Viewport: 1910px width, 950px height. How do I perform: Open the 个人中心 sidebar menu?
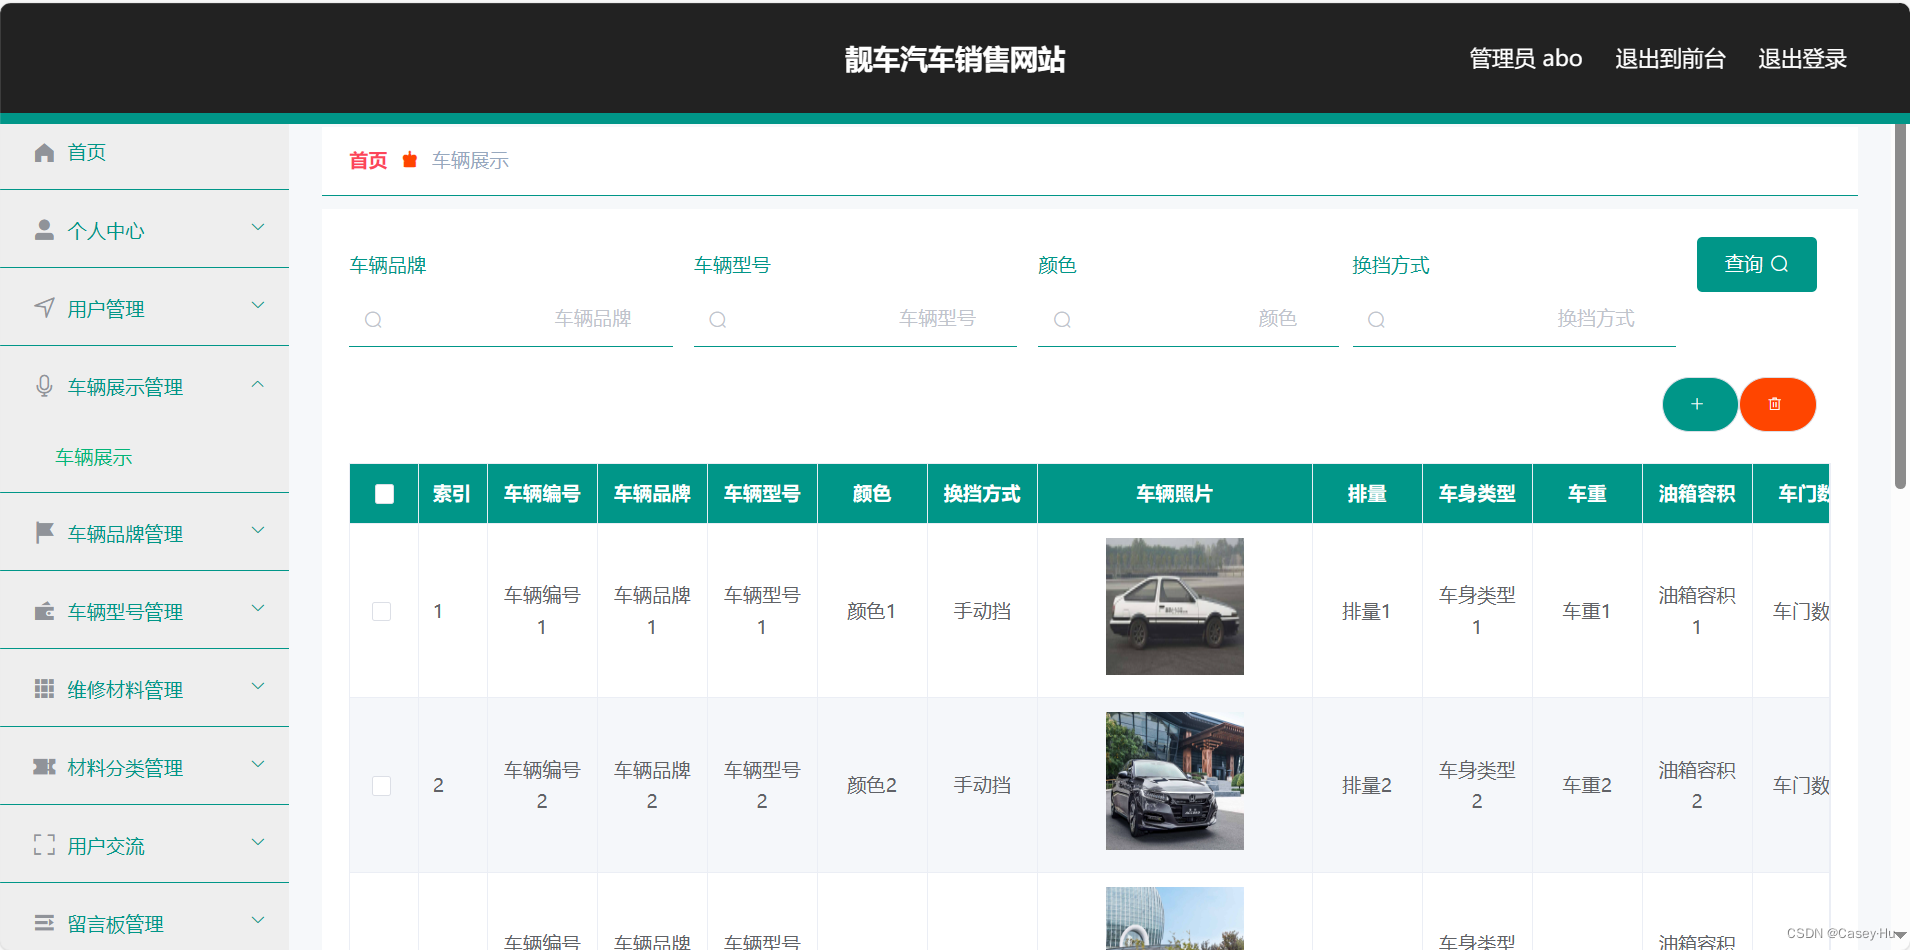144,230
